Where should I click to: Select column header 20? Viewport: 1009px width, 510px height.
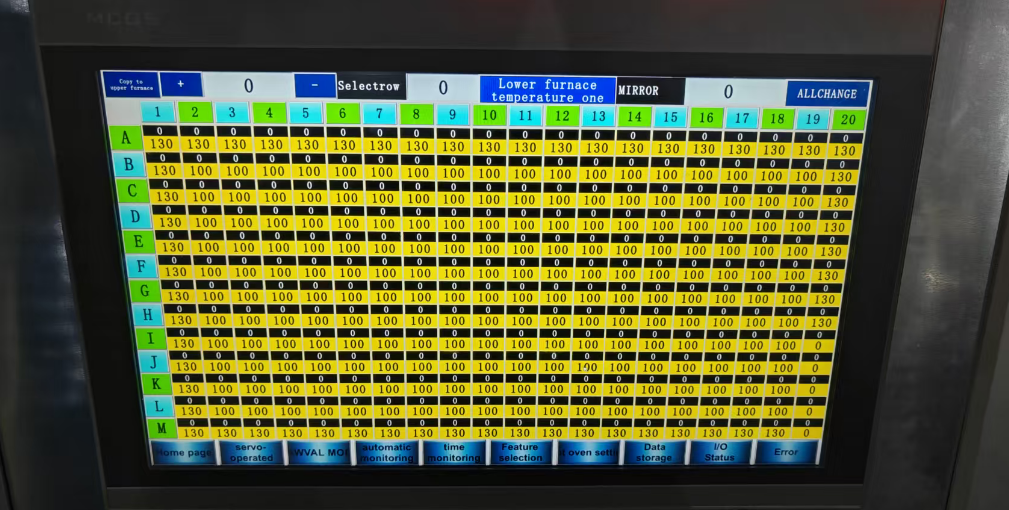pos(848,120)
